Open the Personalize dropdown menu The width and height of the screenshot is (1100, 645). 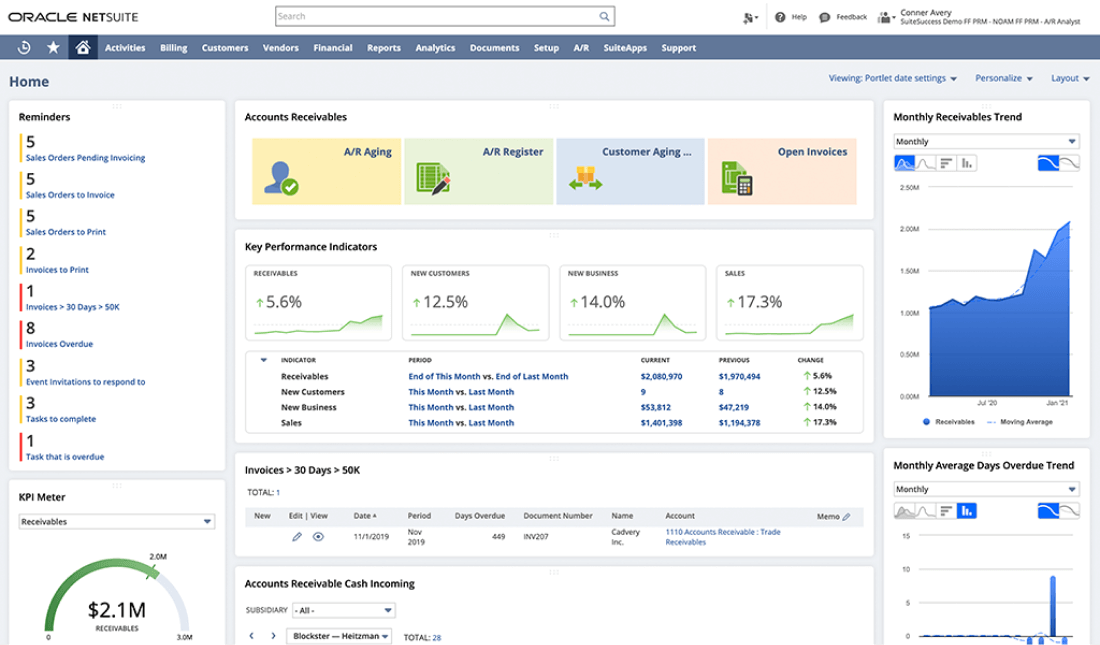pyautogui.click(x=1004, y=78)
